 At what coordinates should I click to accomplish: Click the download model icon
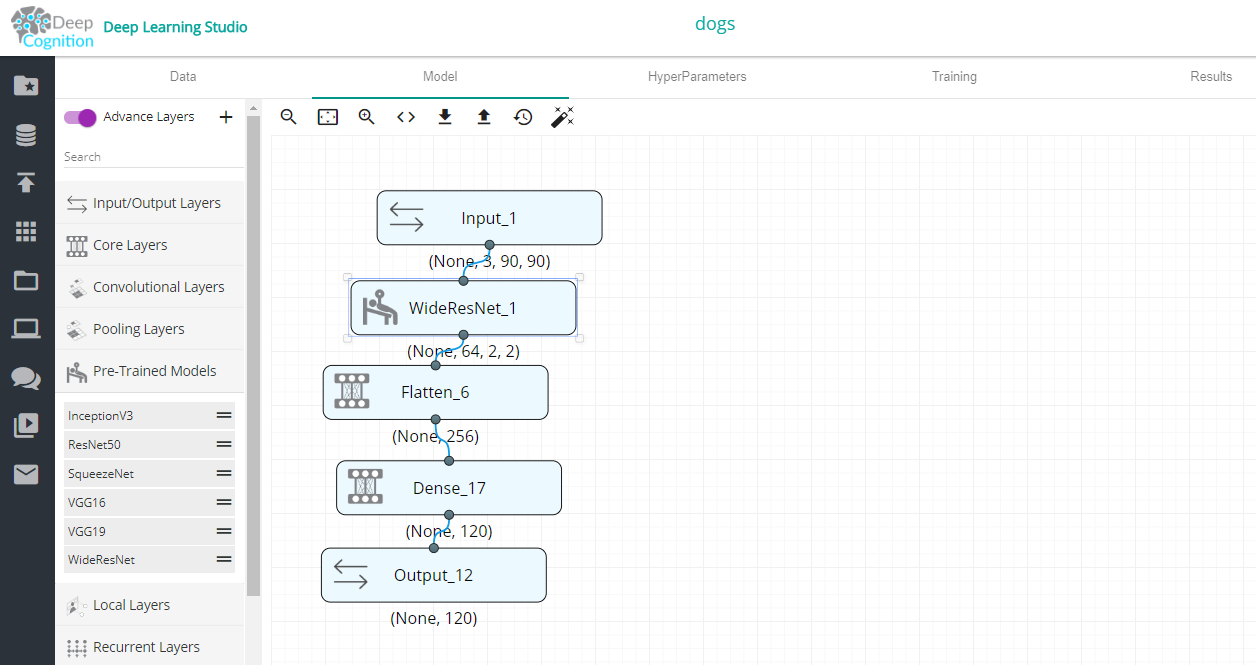[445, 117]
